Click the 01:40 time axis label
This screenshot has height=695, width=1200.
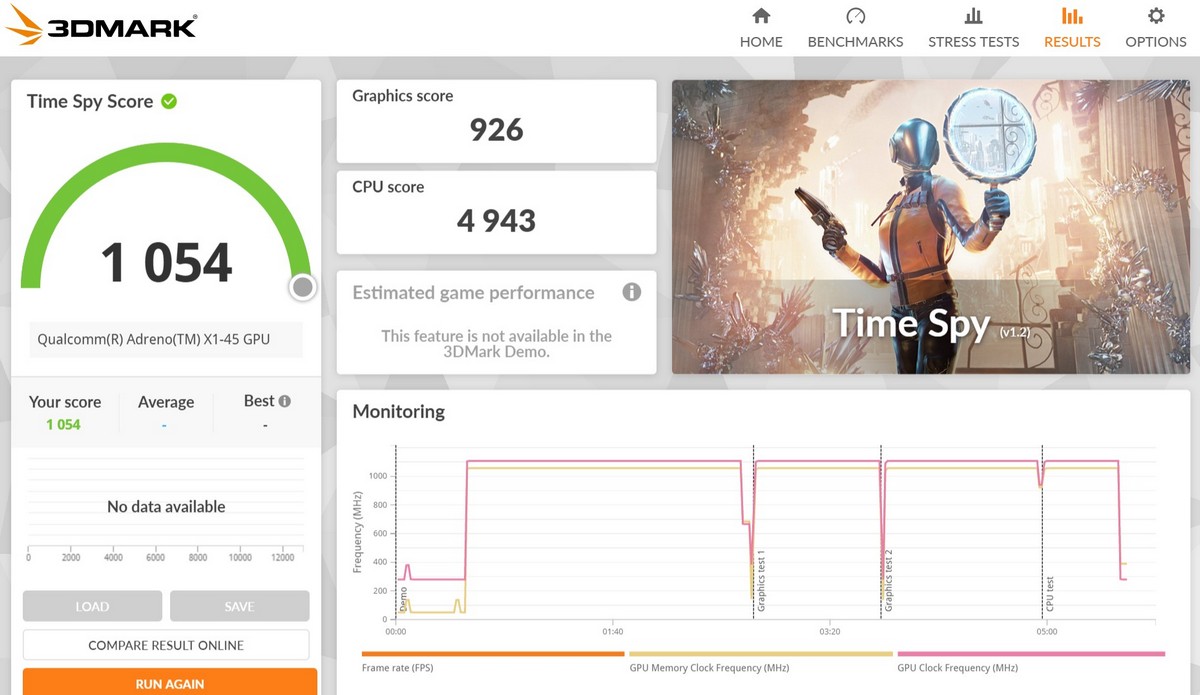pos(612,632)
